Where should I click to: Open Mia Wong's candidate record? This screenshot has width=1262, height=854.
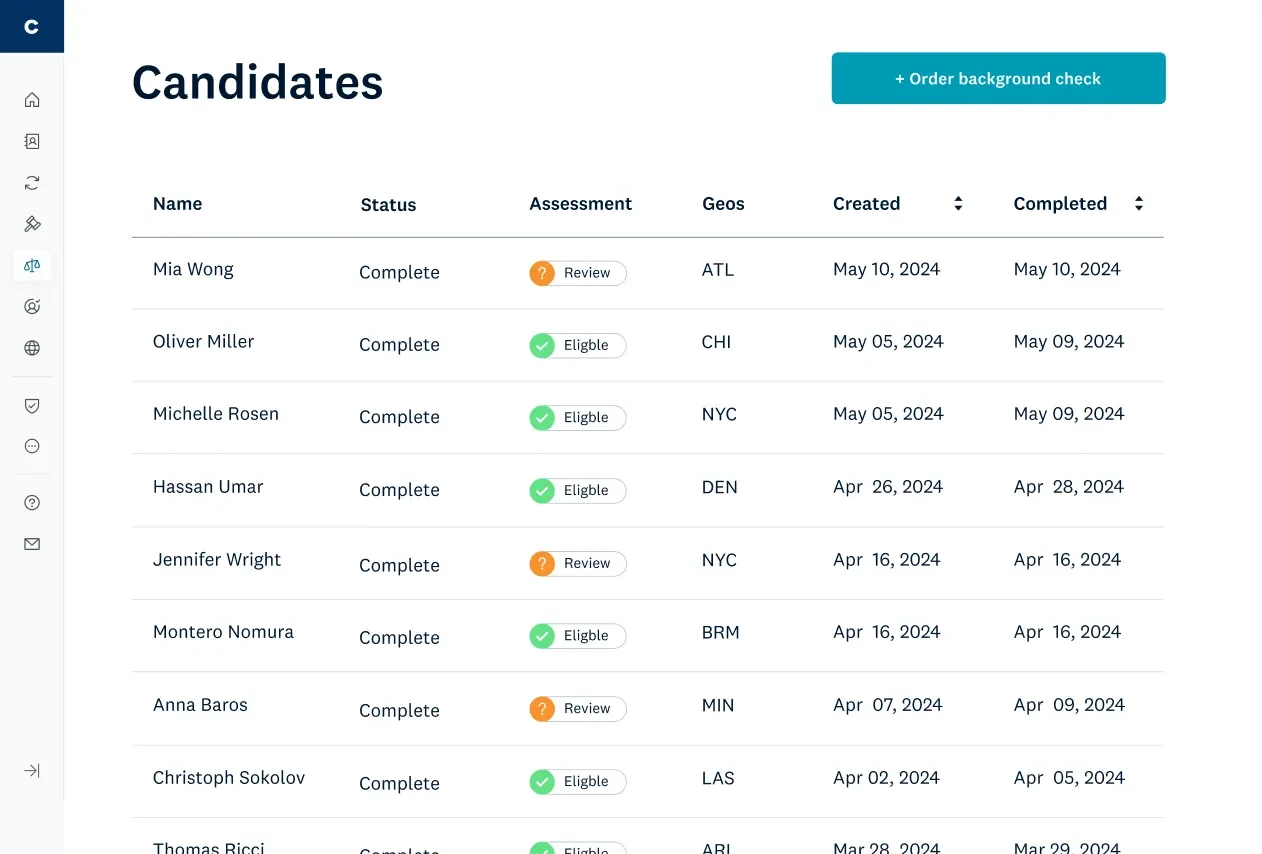193,269
